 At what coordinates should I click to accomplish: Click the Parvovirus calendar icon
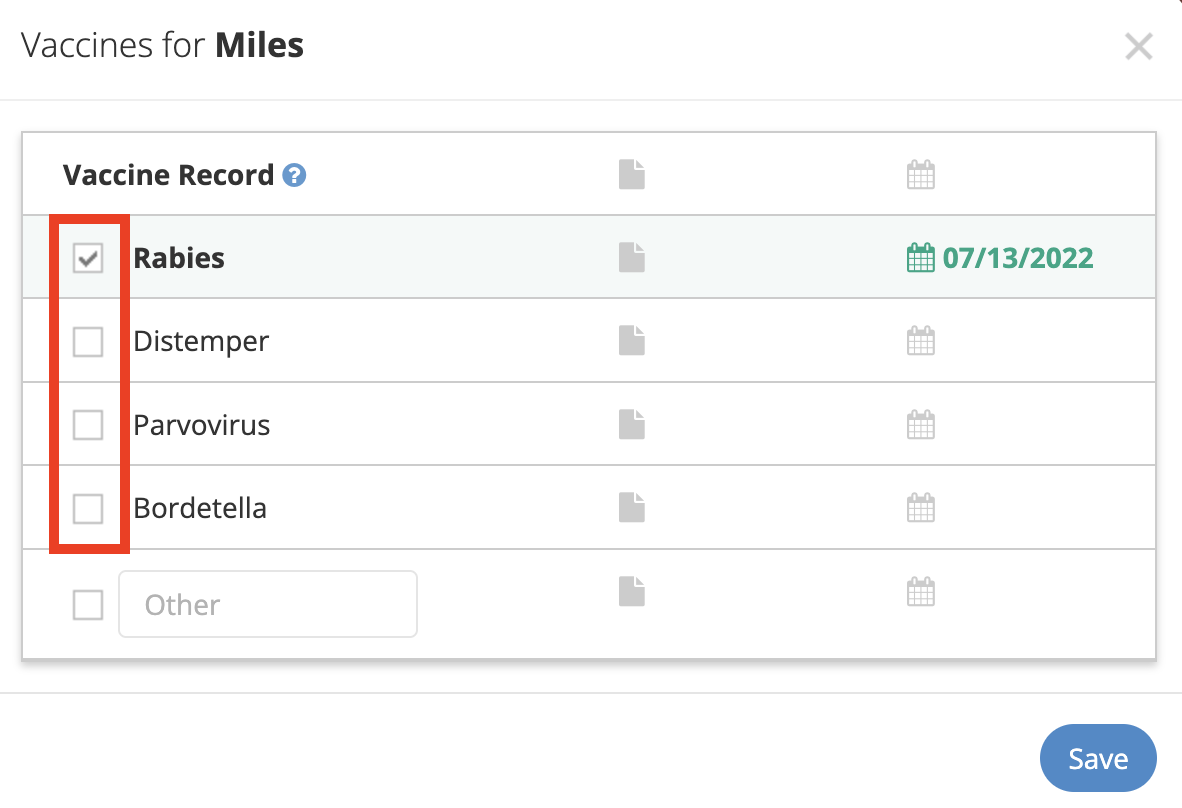click(x=920, y=424)
